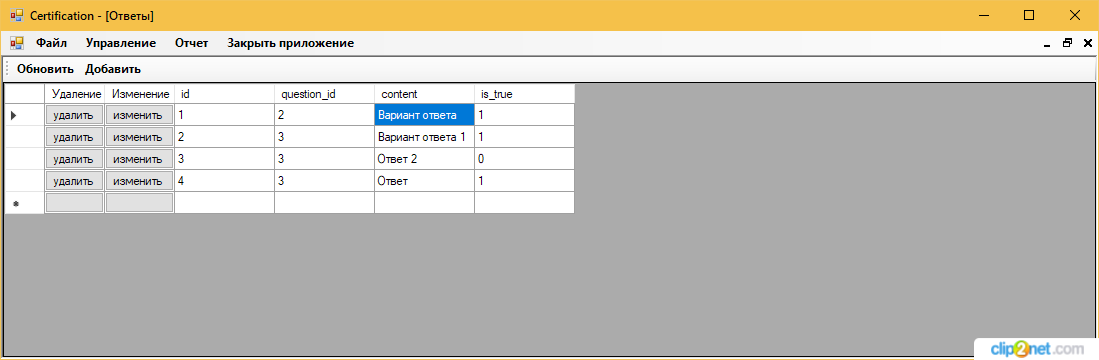1099x360 pixels.
Task: Click удалить button for row id 1
Action: pos(74,115)
